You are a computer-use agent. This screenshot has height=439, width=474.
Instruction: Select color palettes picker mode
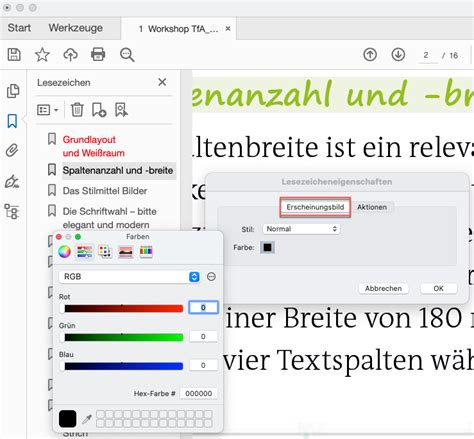[105, 251]
